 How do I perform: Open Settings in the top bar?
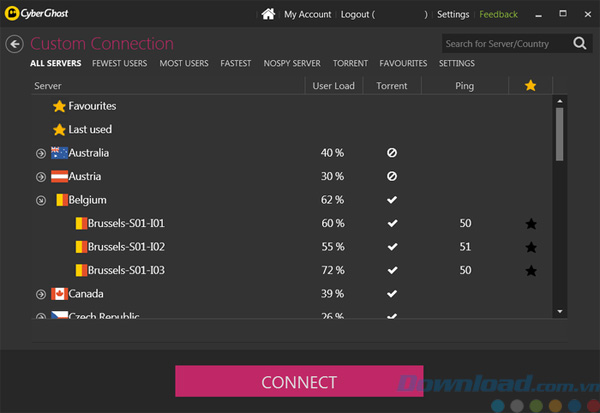(x=453, y=15)
